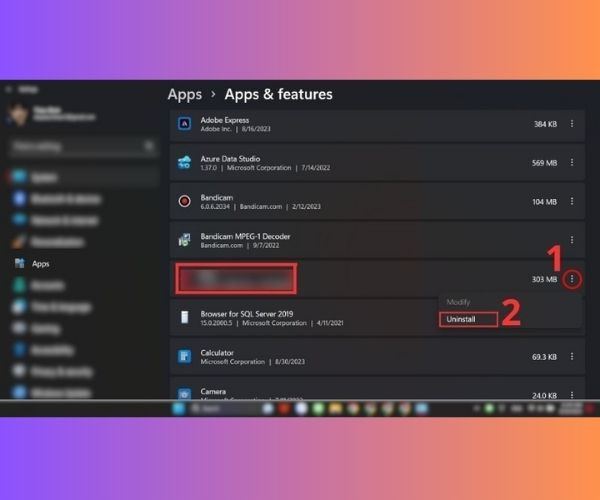Click the 569 MB size value
Screen dimensions: 600x500
544,163
